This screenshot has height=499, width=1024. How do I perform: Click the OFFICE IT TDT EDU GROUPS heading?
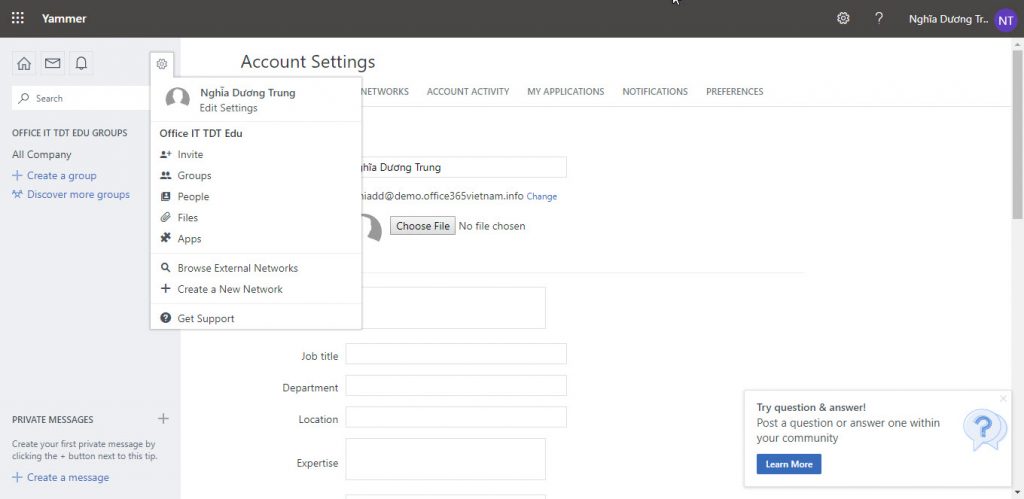pyautogui.click(x=70, y=133)
